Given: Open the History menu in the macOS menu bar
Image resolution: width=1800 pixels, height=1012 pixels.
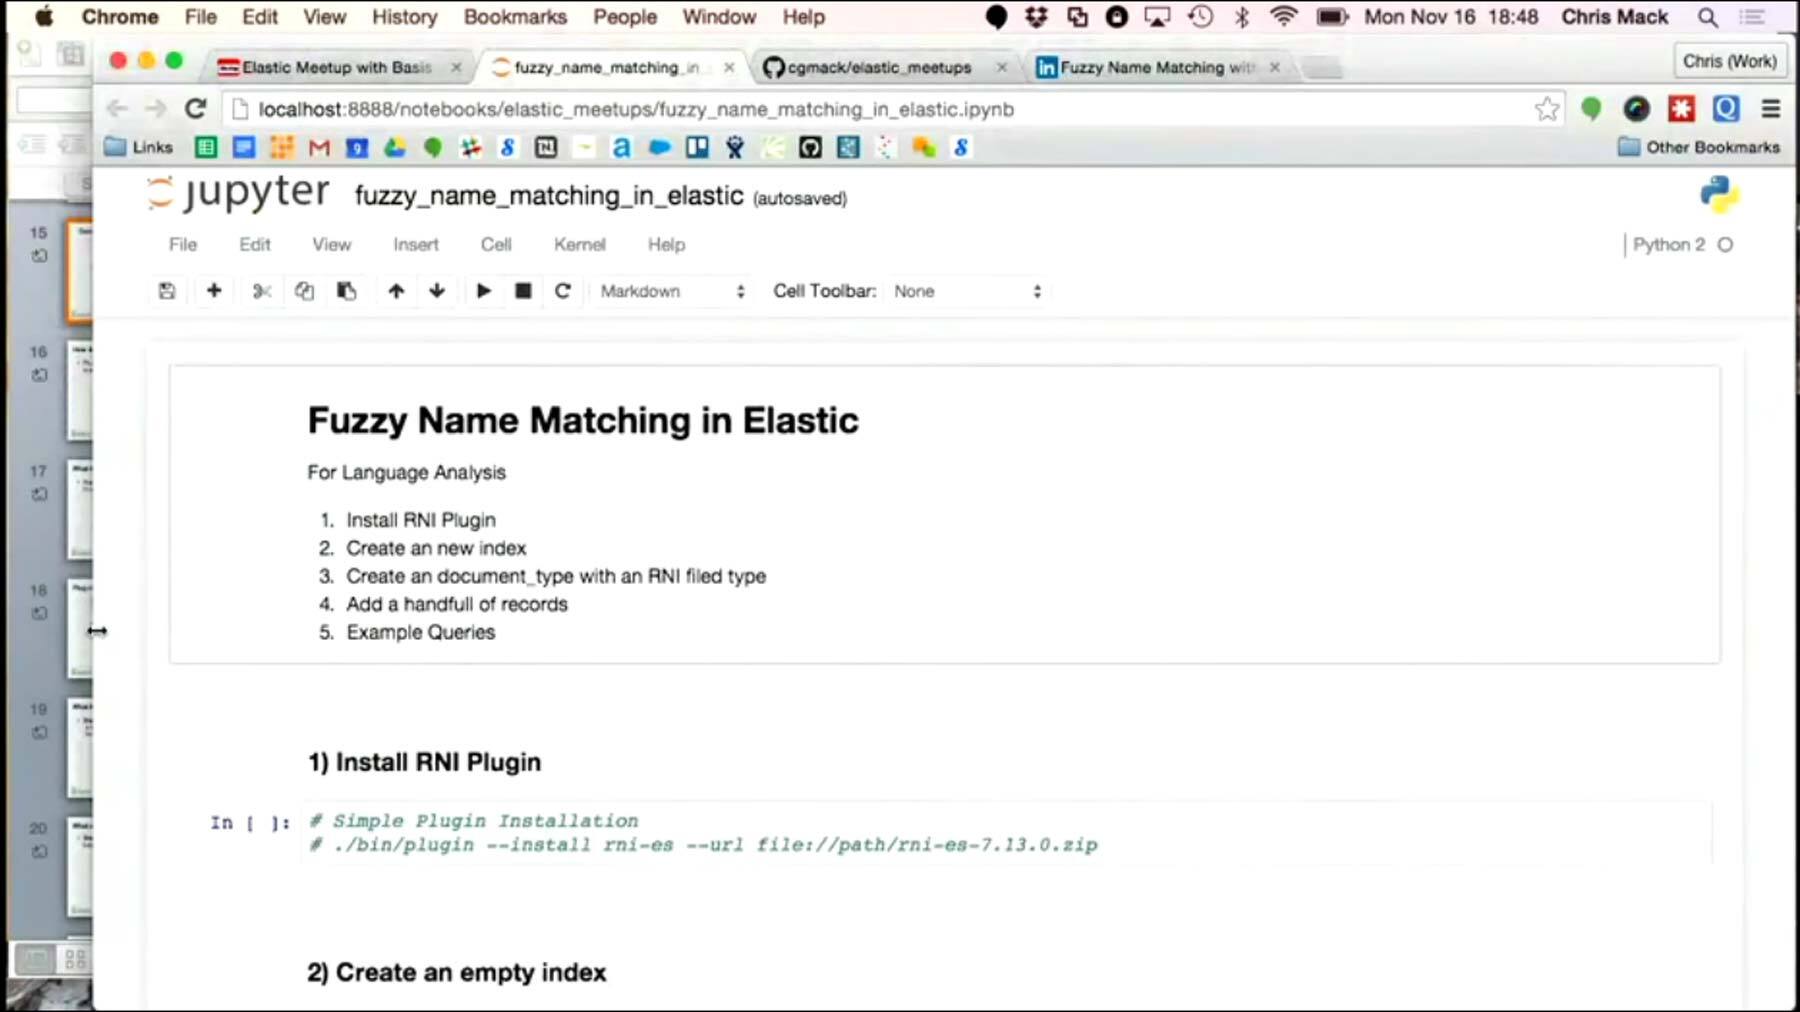Looking at the screenshot, I should tap(404, 17).
